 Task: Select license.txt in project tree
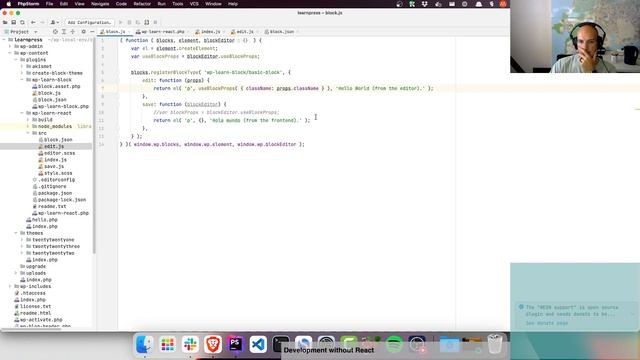pyautogui.click(x=32, y=307)
